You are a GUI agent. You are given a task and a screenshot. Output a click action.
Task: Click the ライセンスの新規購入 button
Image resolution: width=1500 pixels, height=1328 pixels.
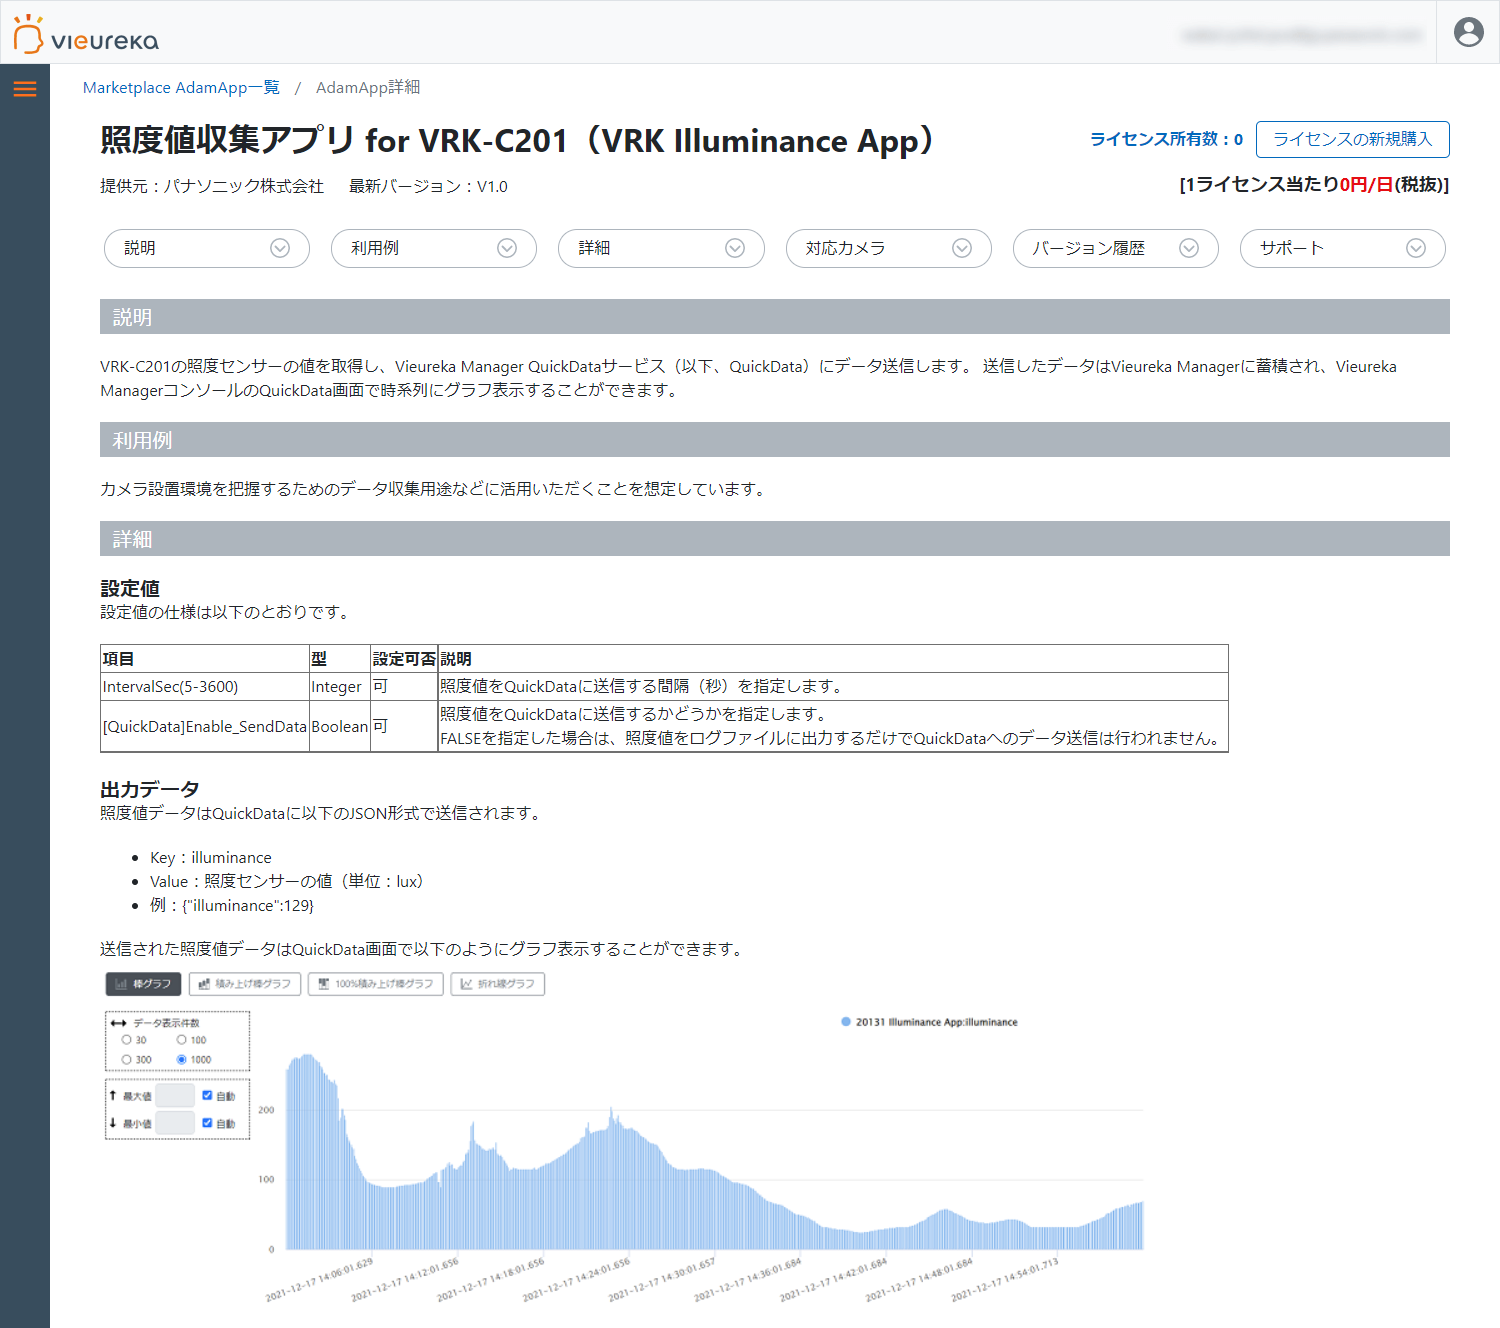click(1353, 139)
